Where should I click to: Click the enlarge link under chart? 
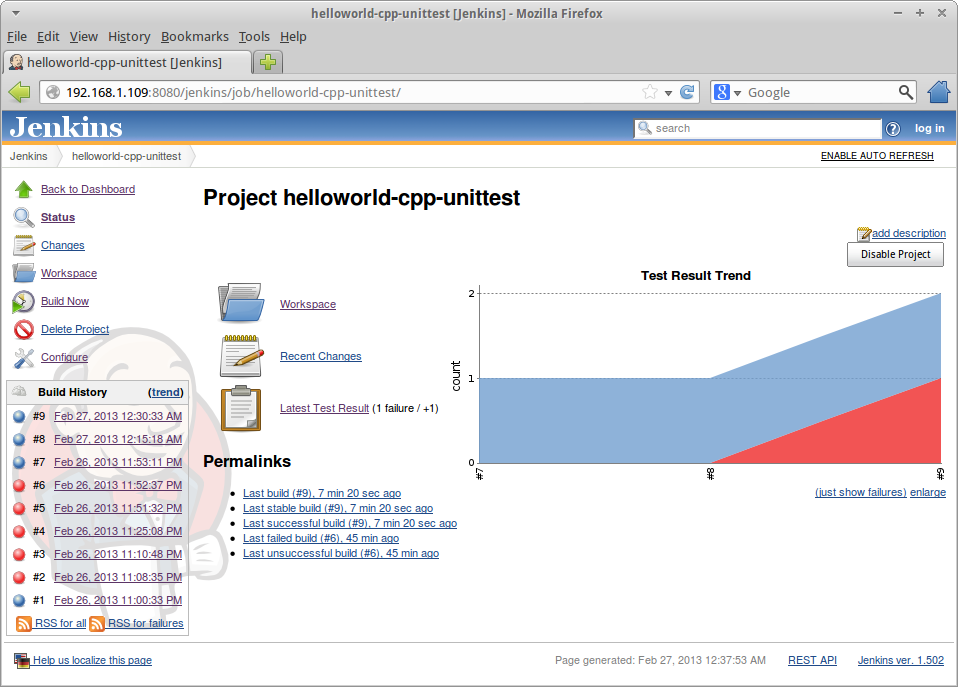928,493
